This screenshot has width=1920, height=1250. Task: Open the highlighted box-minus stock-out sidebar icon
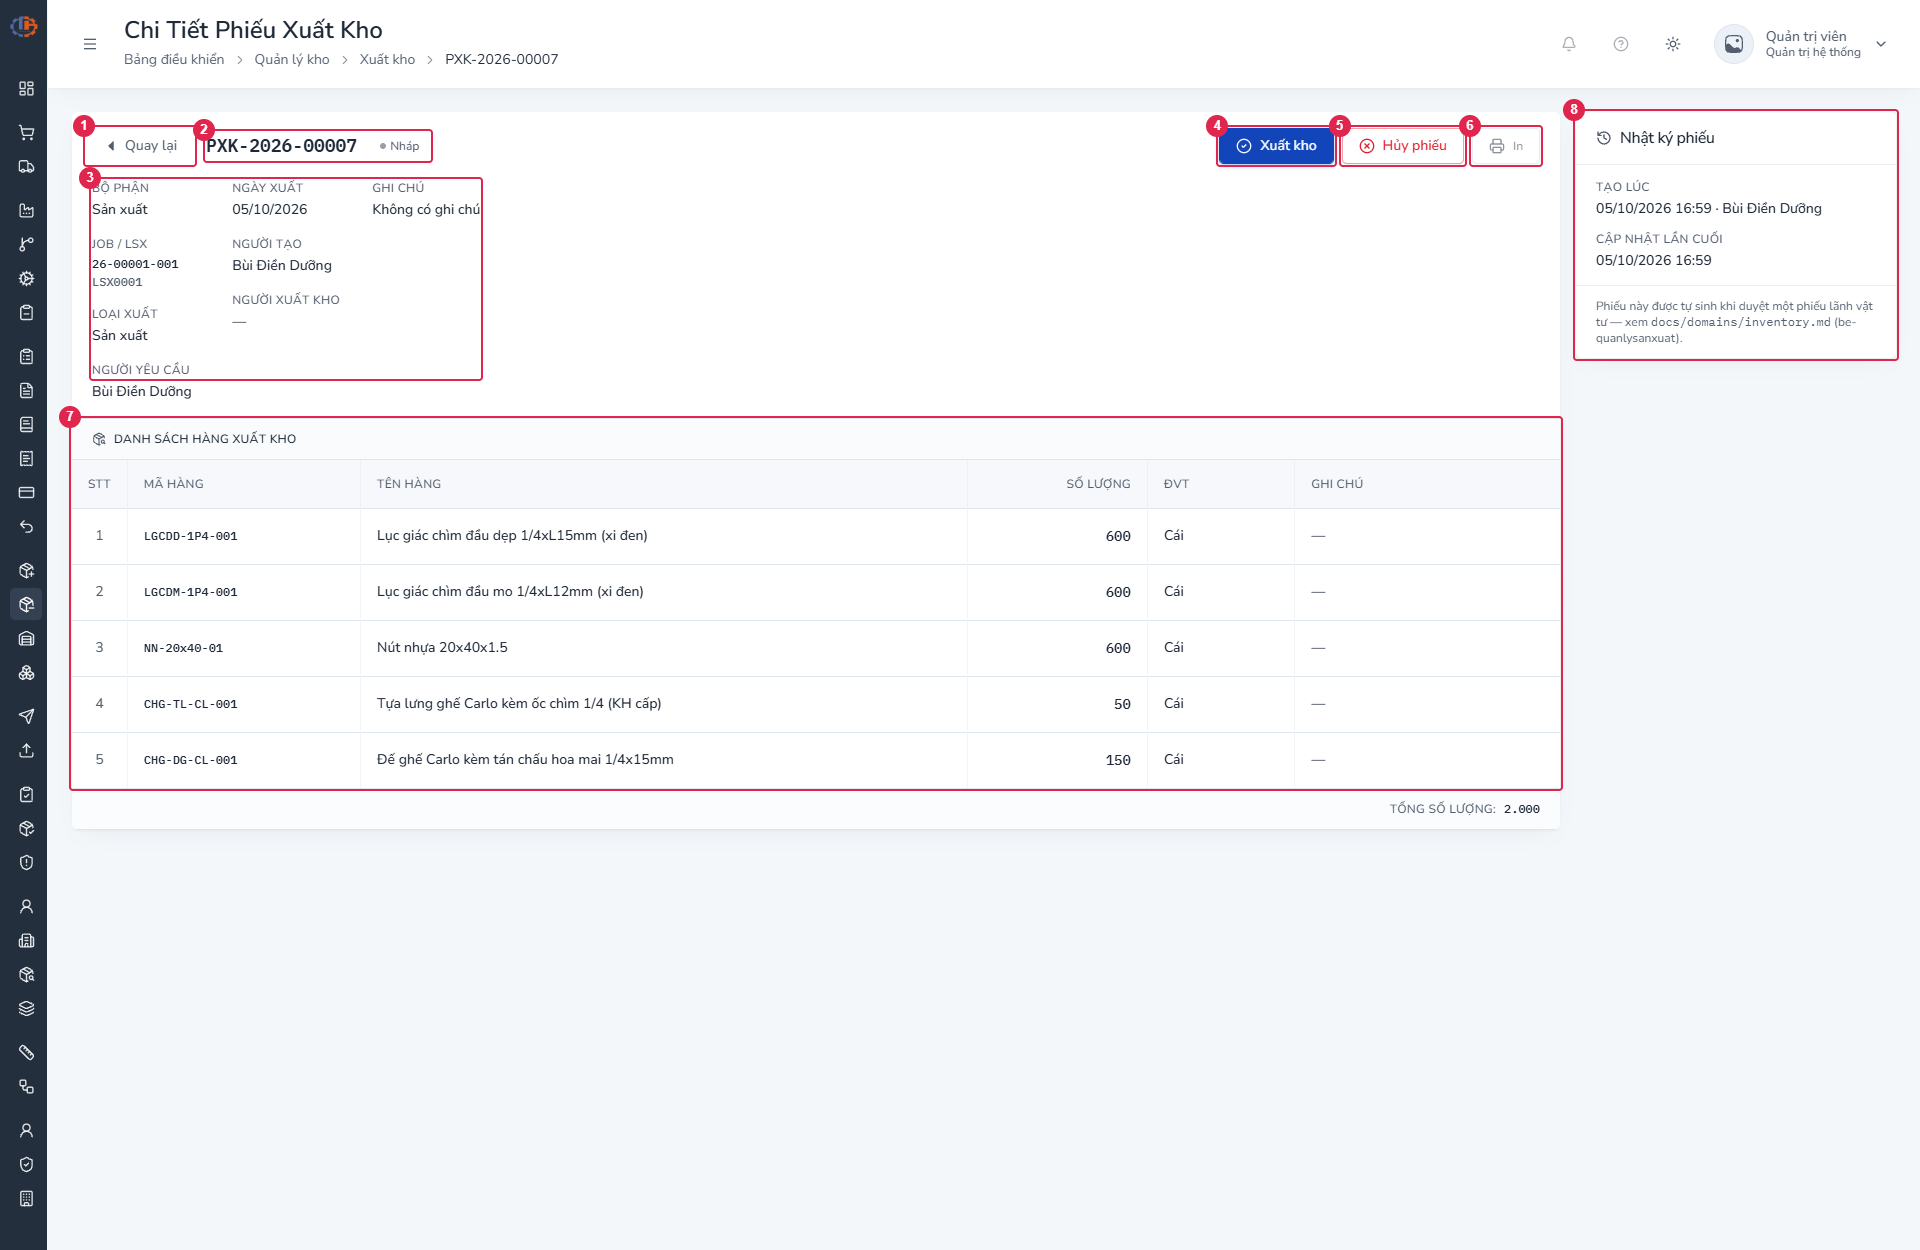coord(27,605)
